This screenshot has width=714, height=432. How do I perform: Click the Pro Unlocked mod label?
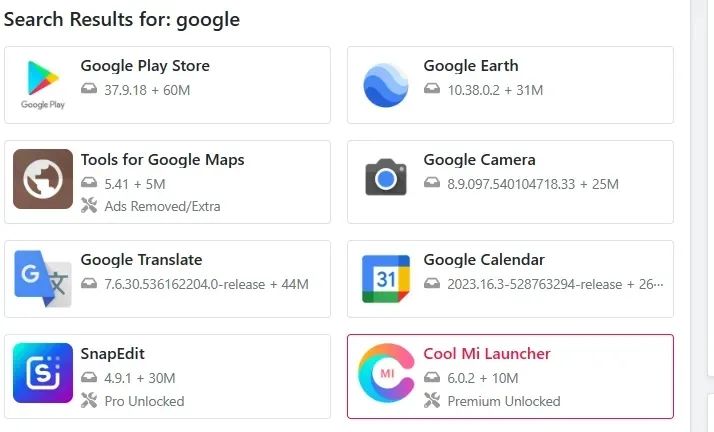144,401
